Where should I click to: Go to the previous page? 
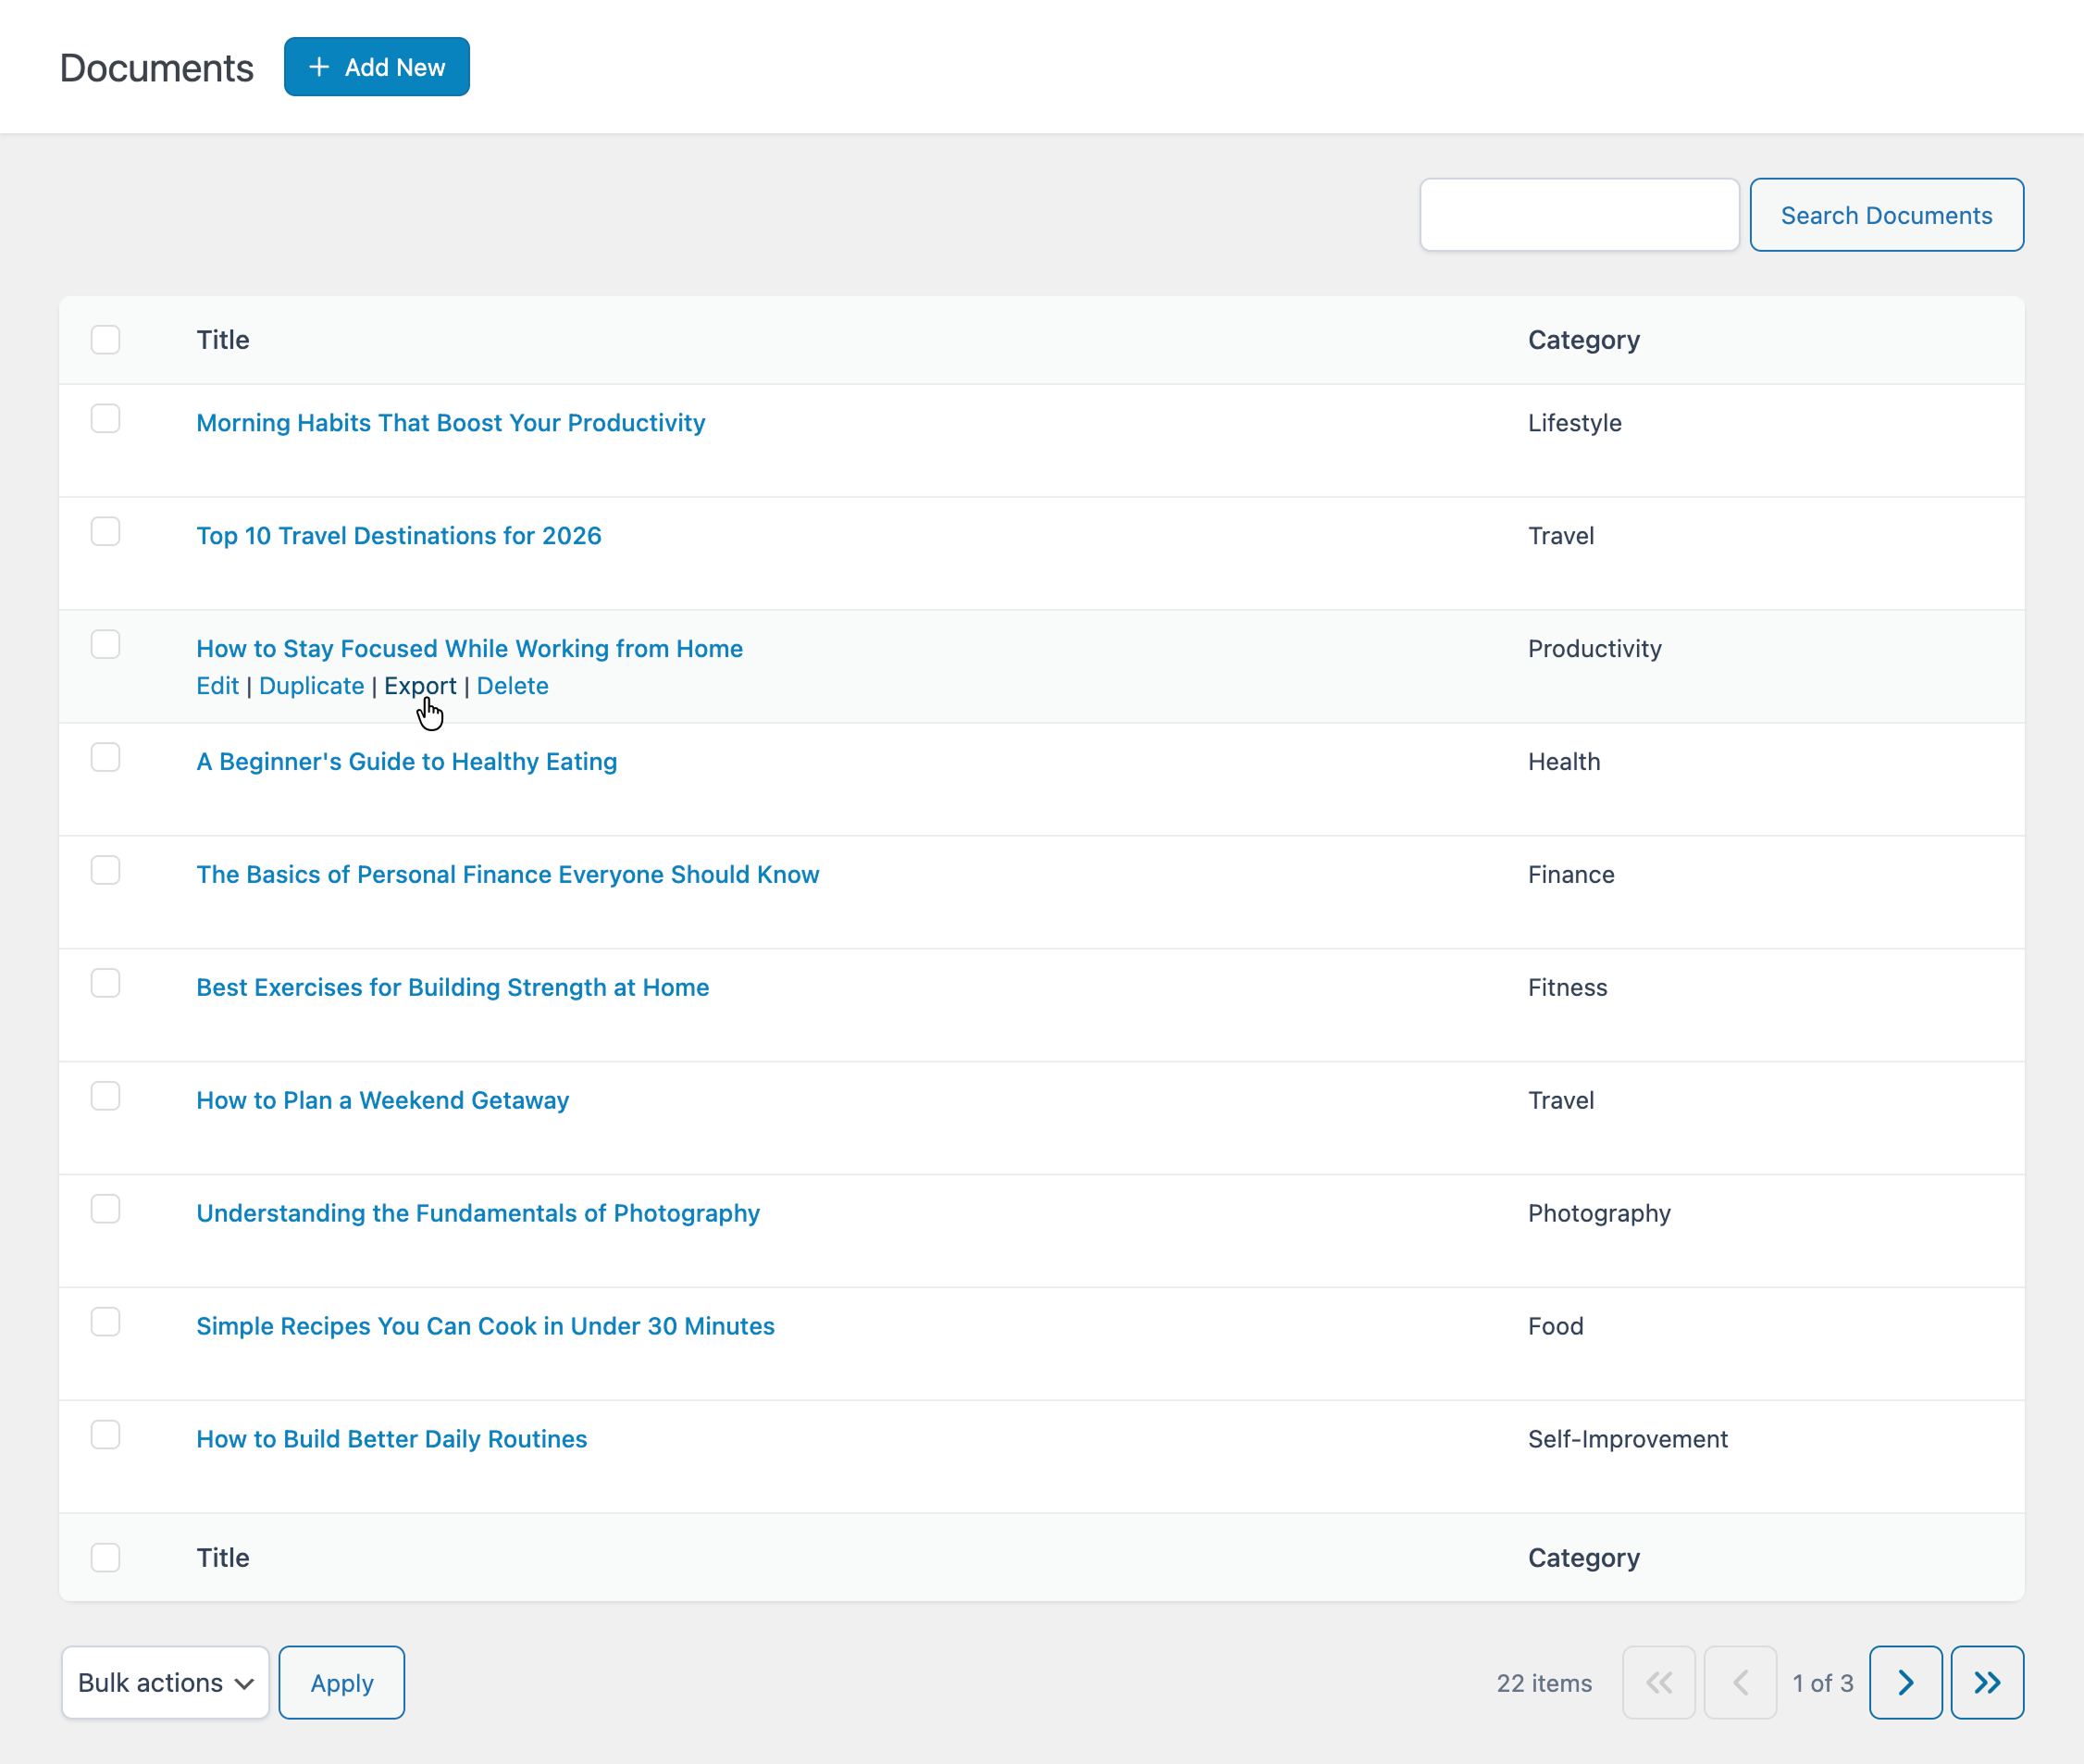(x=1740, y=1682)
